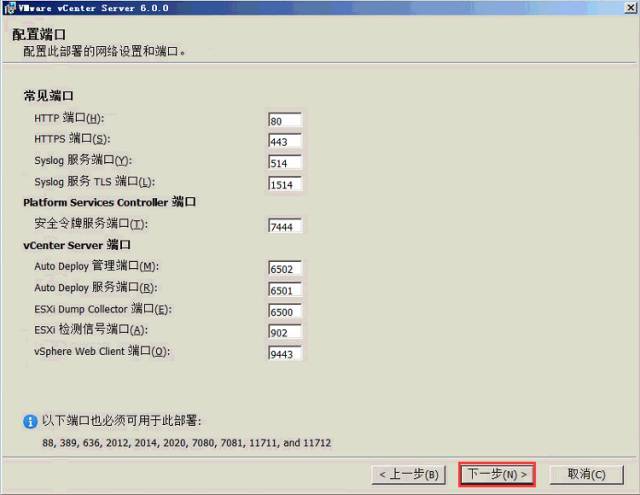
Task: Go back with the 上一步(B) button
Action: [409, 475]
